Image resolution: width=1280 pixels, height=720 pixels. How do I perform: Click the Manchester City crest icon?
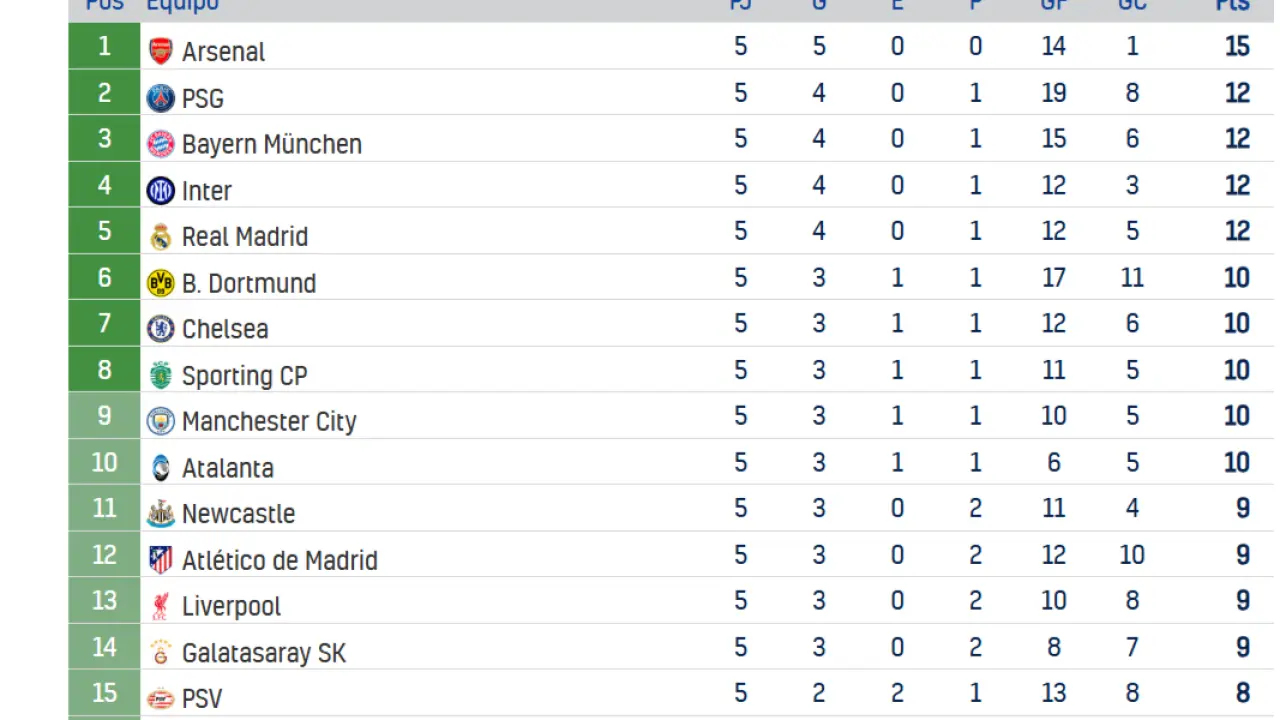[160, 421]
